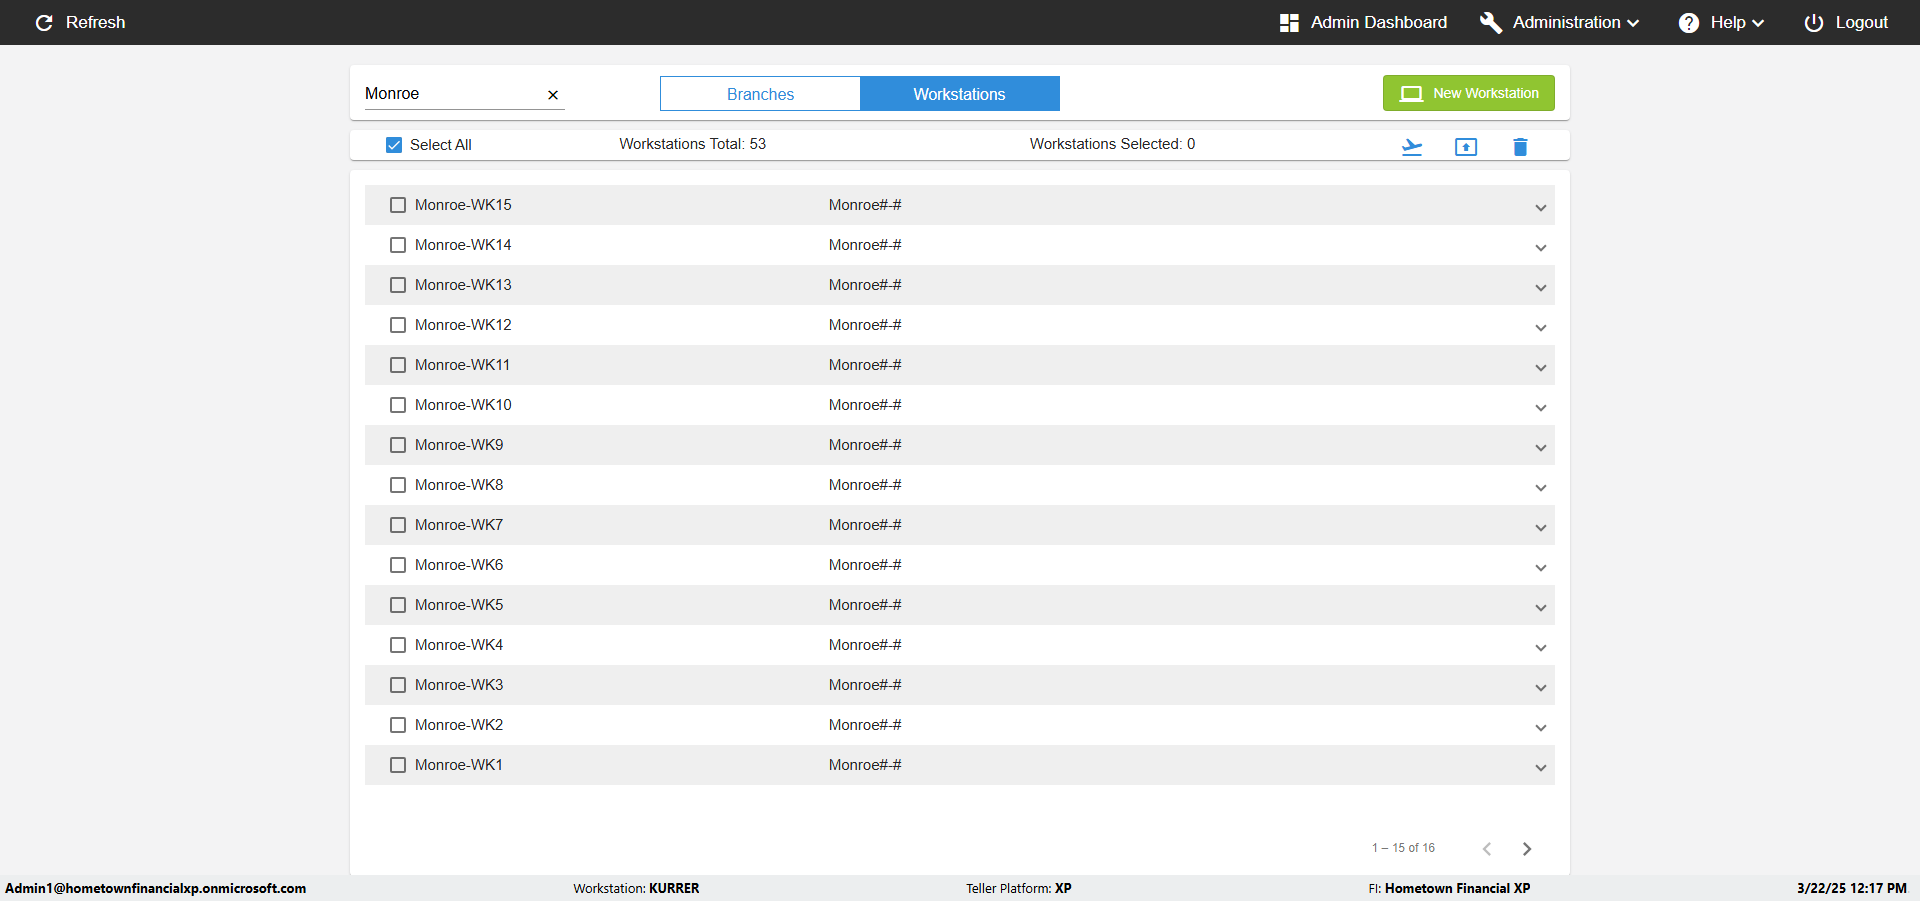Click the Help question mark icon

coord(1689,22)
